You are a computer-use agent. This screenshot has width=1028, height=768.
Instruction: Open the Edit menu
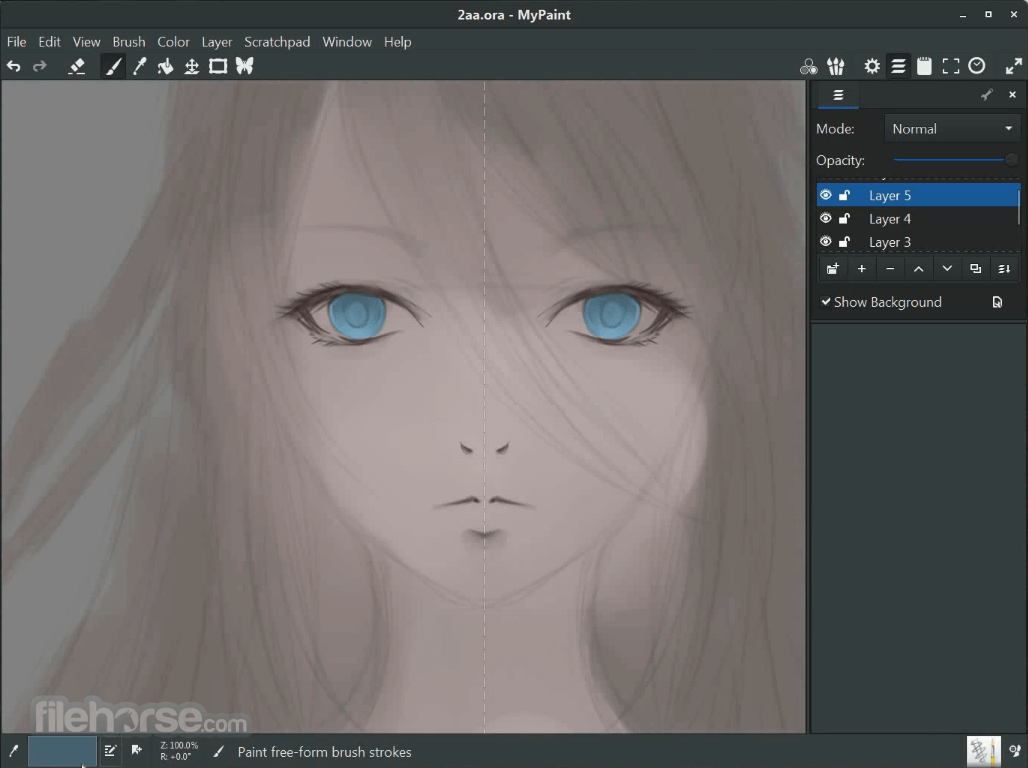[49, 42]
